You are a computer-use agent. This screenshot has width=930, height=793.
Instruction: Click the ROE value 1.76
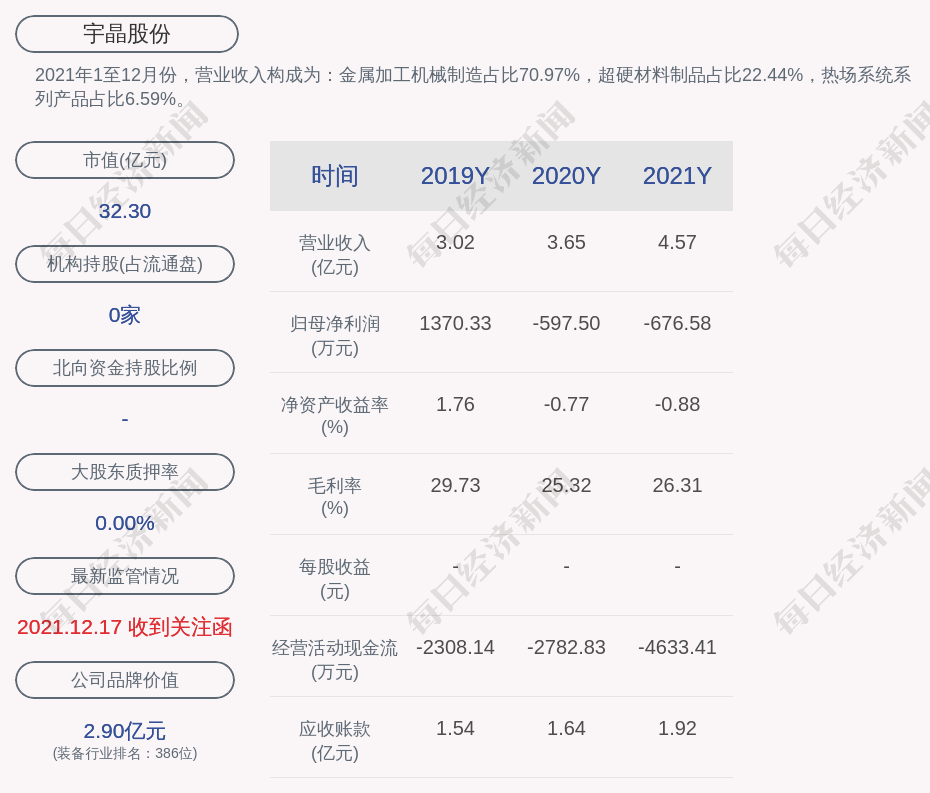[456, 405]
